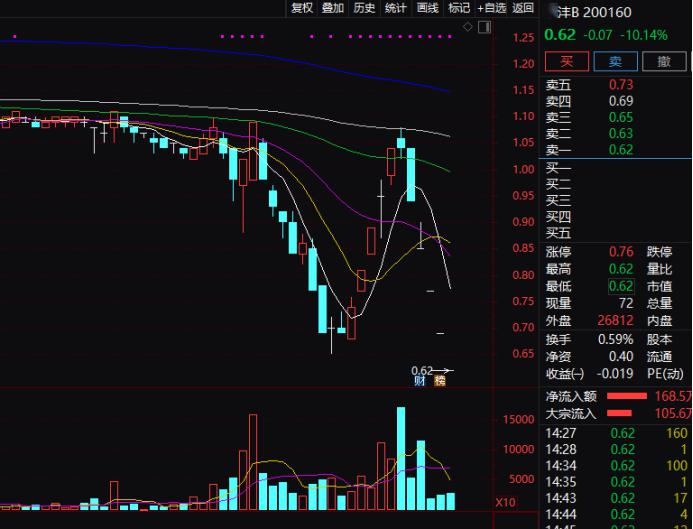Select 叠加 overlay option
The width and height of the screenshot is (693, 529).
click(333, 8)
